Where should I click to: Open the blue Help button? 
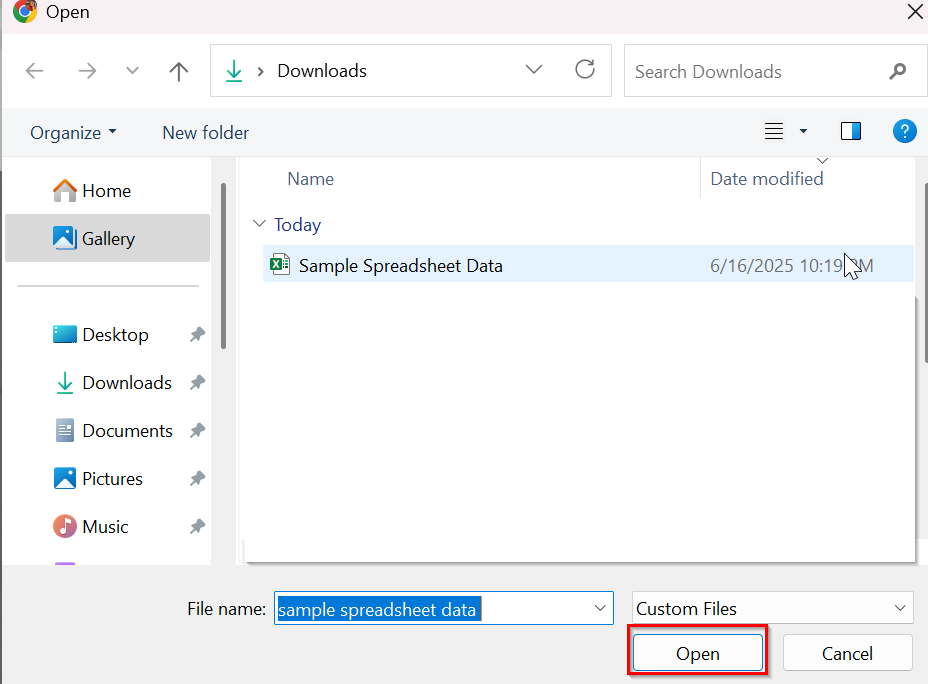[904, 131]
